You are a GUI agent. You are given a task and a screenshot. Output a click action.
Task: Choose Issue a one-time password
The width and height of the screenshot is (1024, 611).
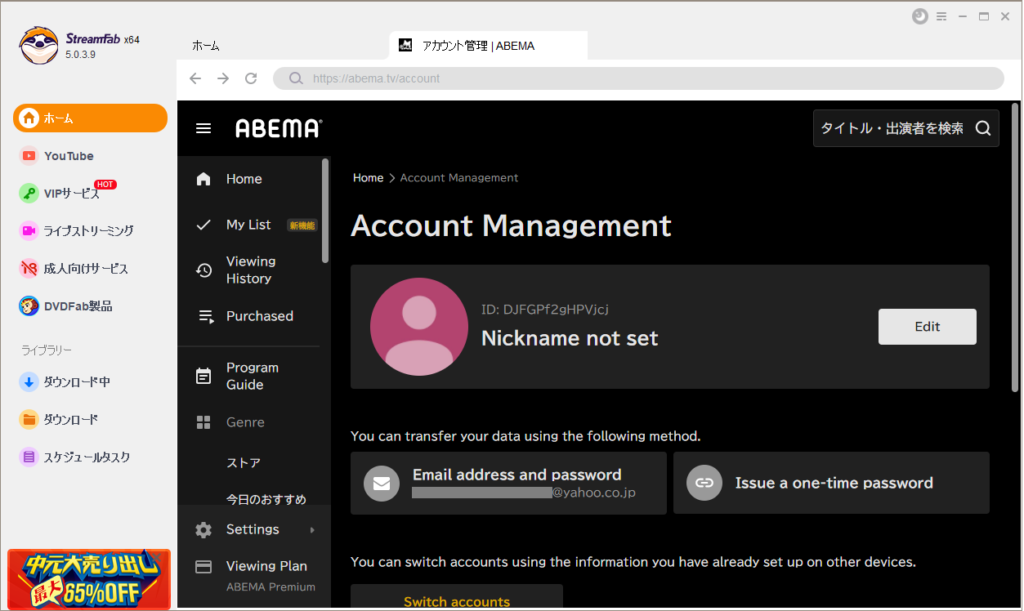pyautogui.click(x=831, y=483)
